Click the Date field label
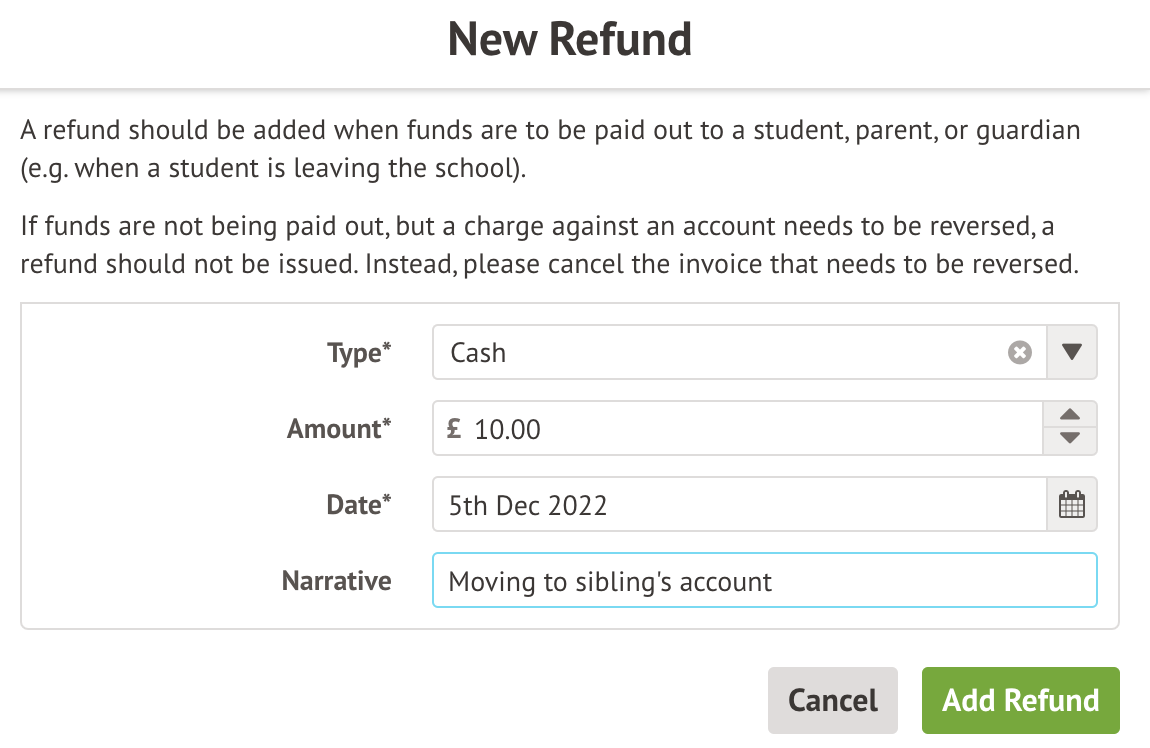Screen dimensions: 1150x748 pos(353,505)
